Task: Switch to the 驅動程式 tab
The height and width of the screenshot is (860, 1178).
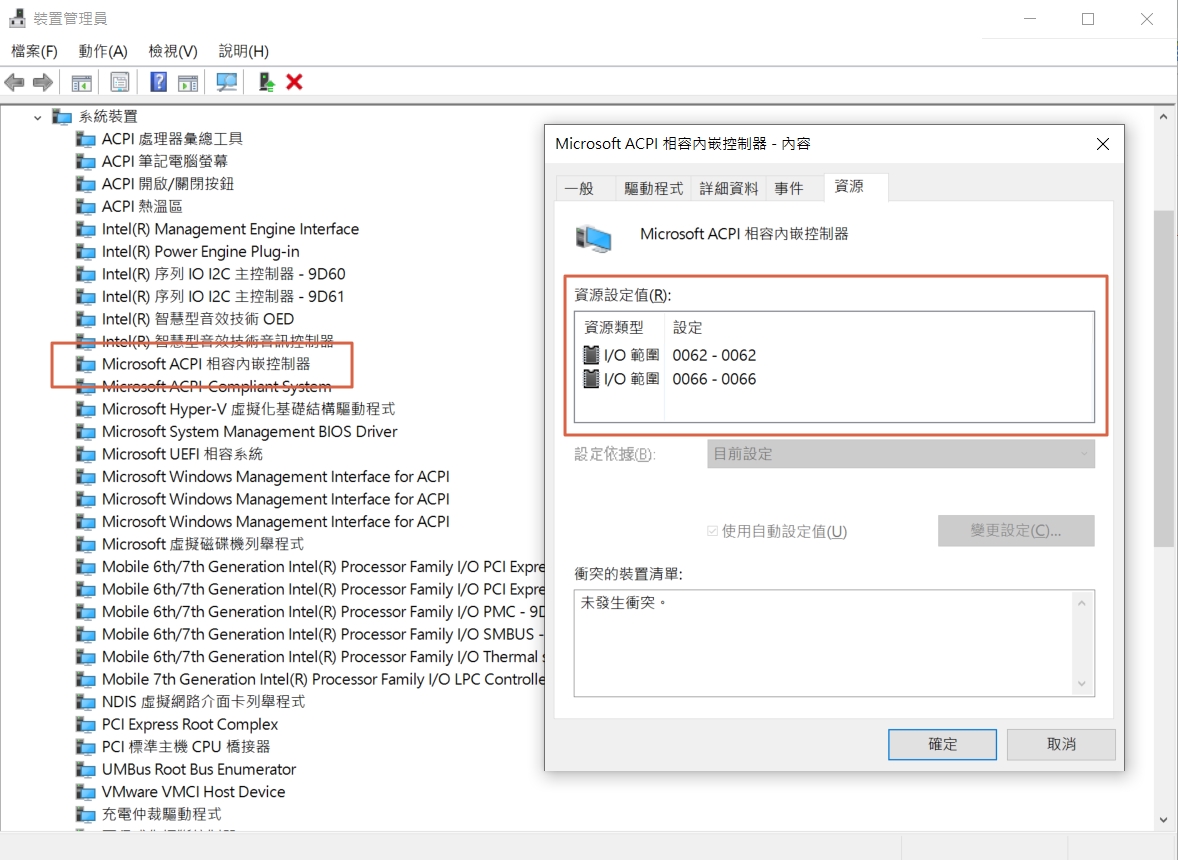Action: pos(654,187)
